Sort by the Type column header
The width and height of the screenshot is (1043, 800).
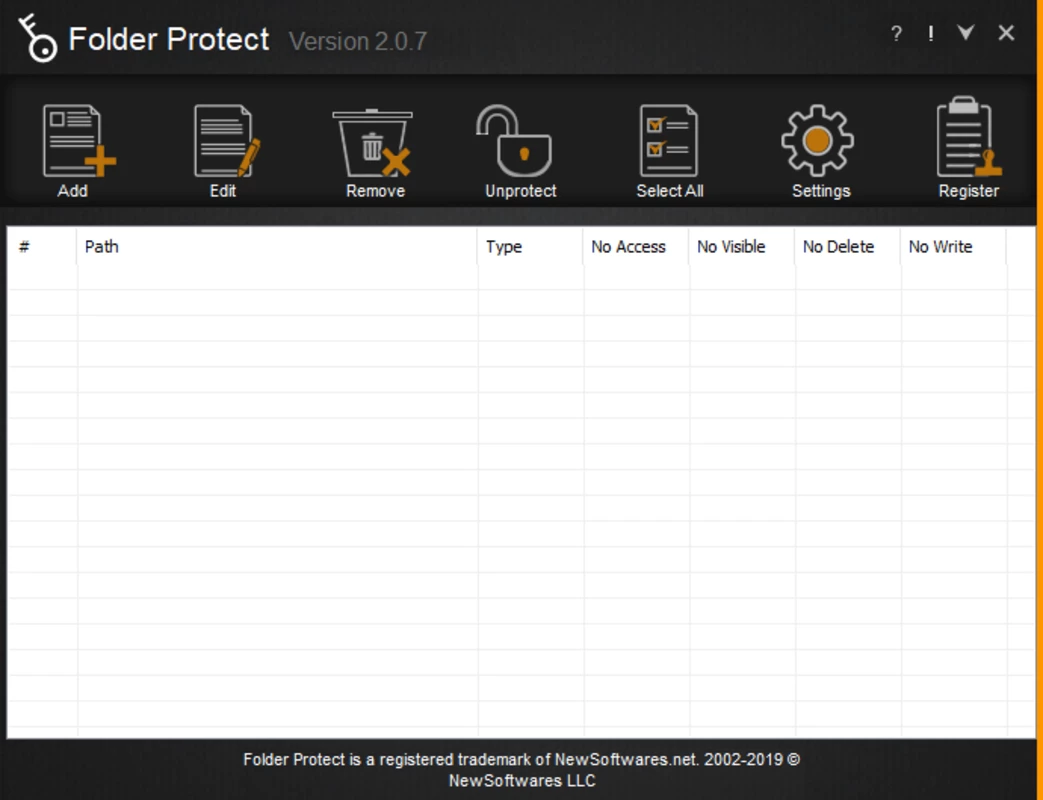(x=530, y=247)
